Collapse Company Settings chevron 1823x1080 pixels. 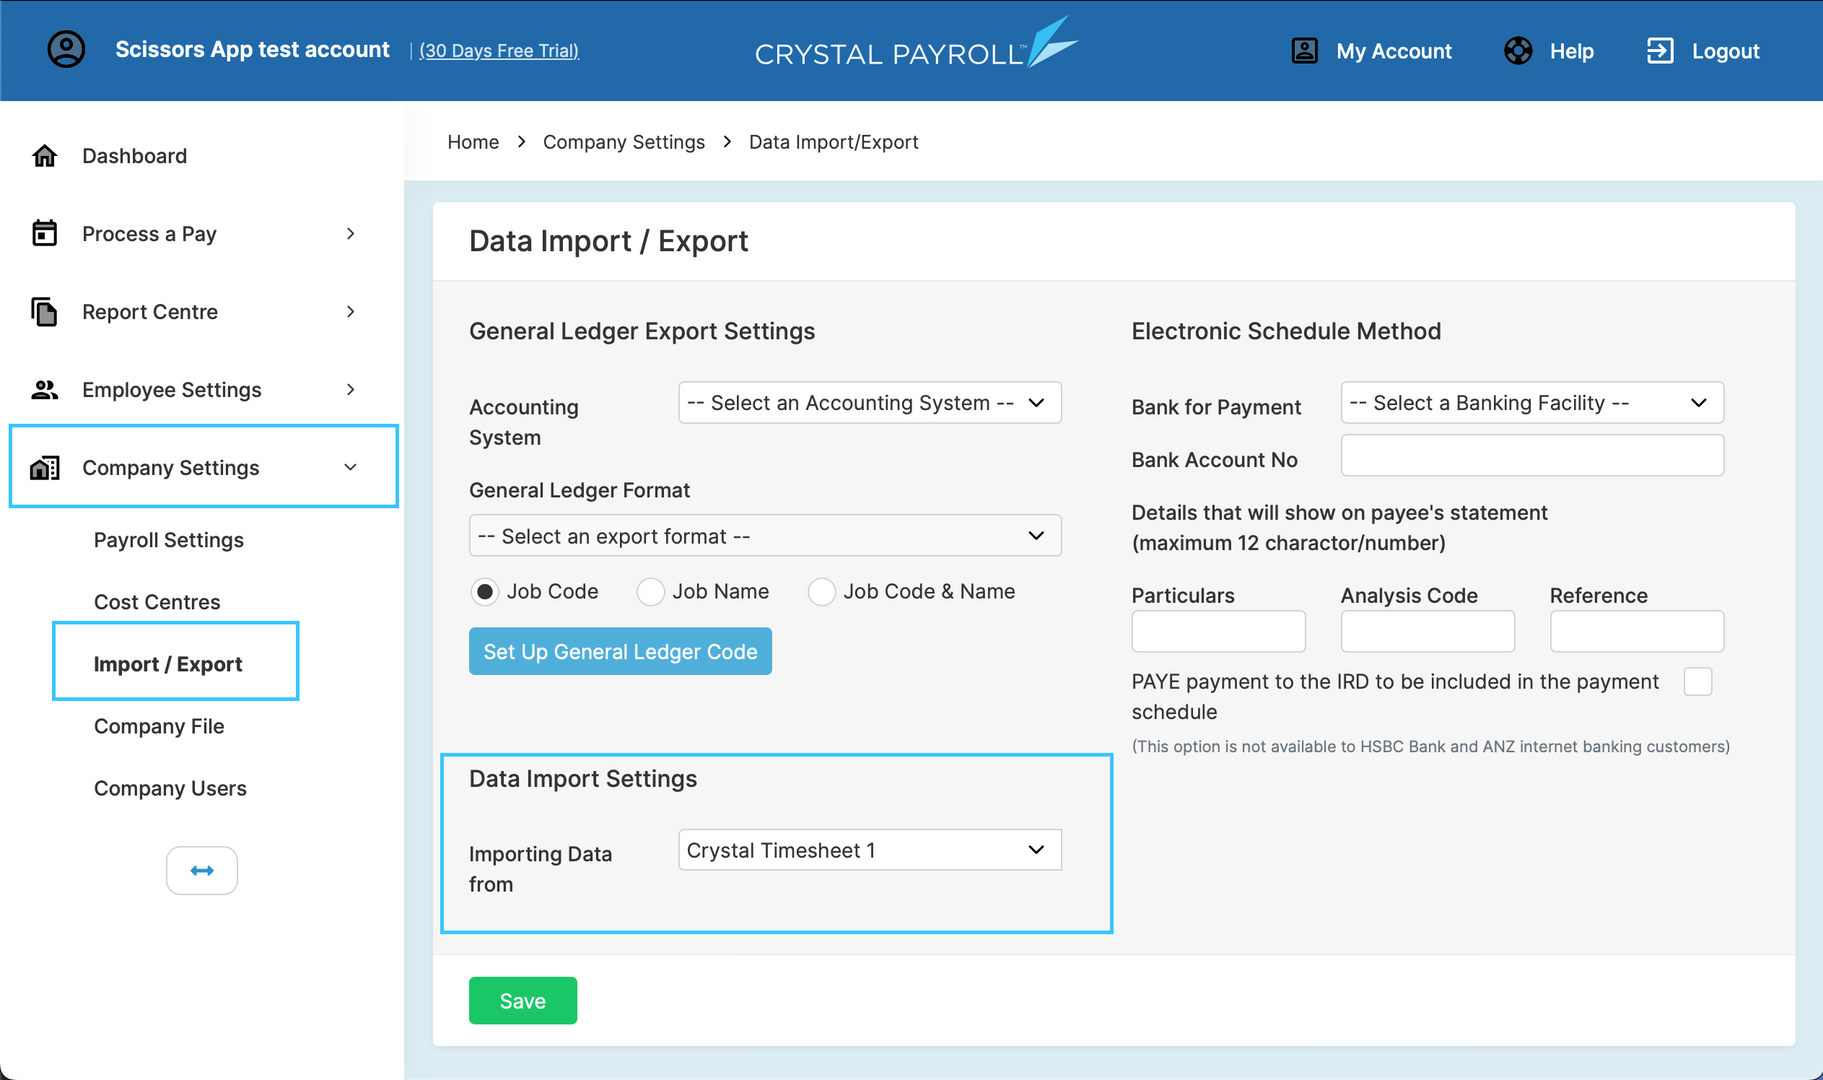click(x=350, y=467)
